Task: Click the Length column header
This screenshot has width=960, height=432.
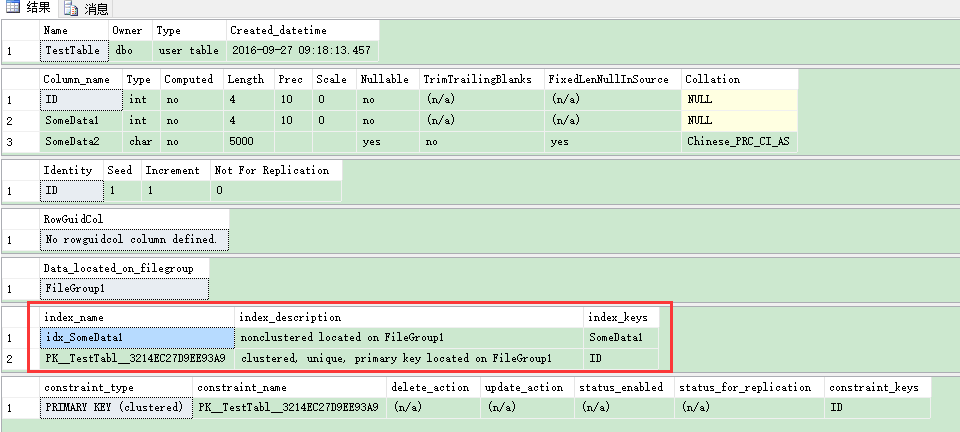Action: (249, 80)
